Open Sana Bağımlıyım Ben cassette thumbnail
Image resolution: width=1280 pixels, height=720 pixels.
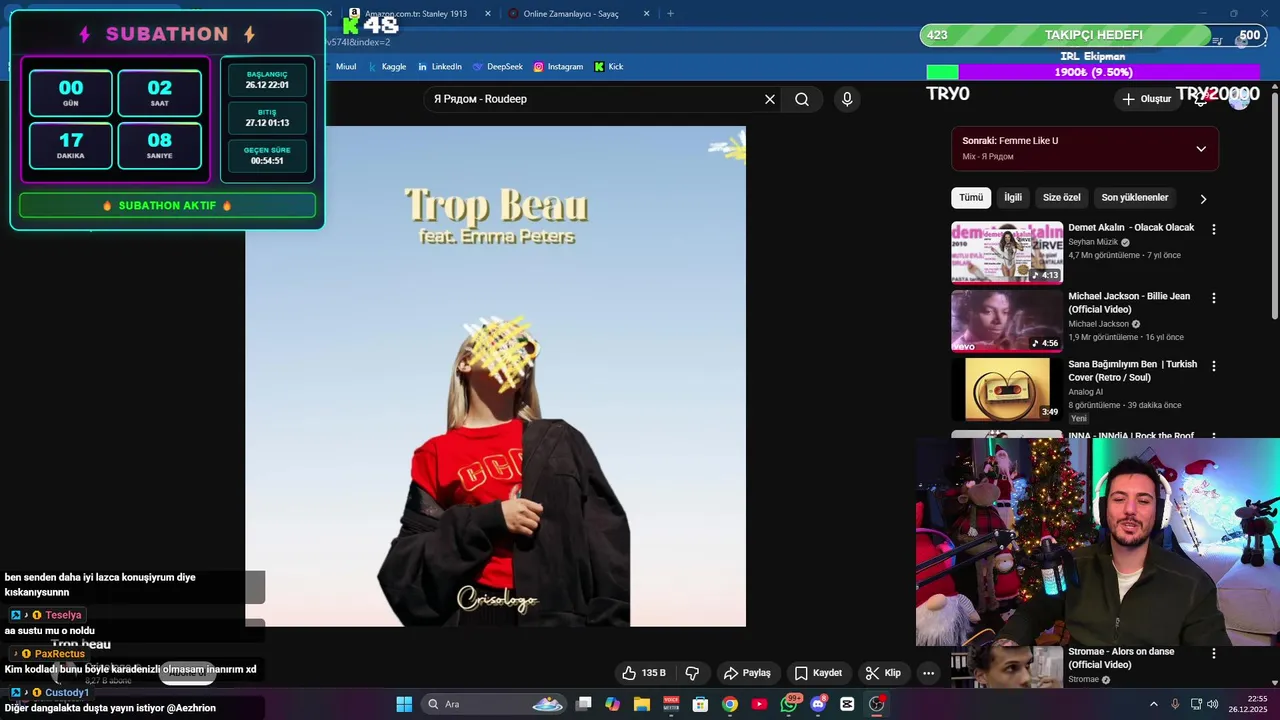pos(1007,389)
